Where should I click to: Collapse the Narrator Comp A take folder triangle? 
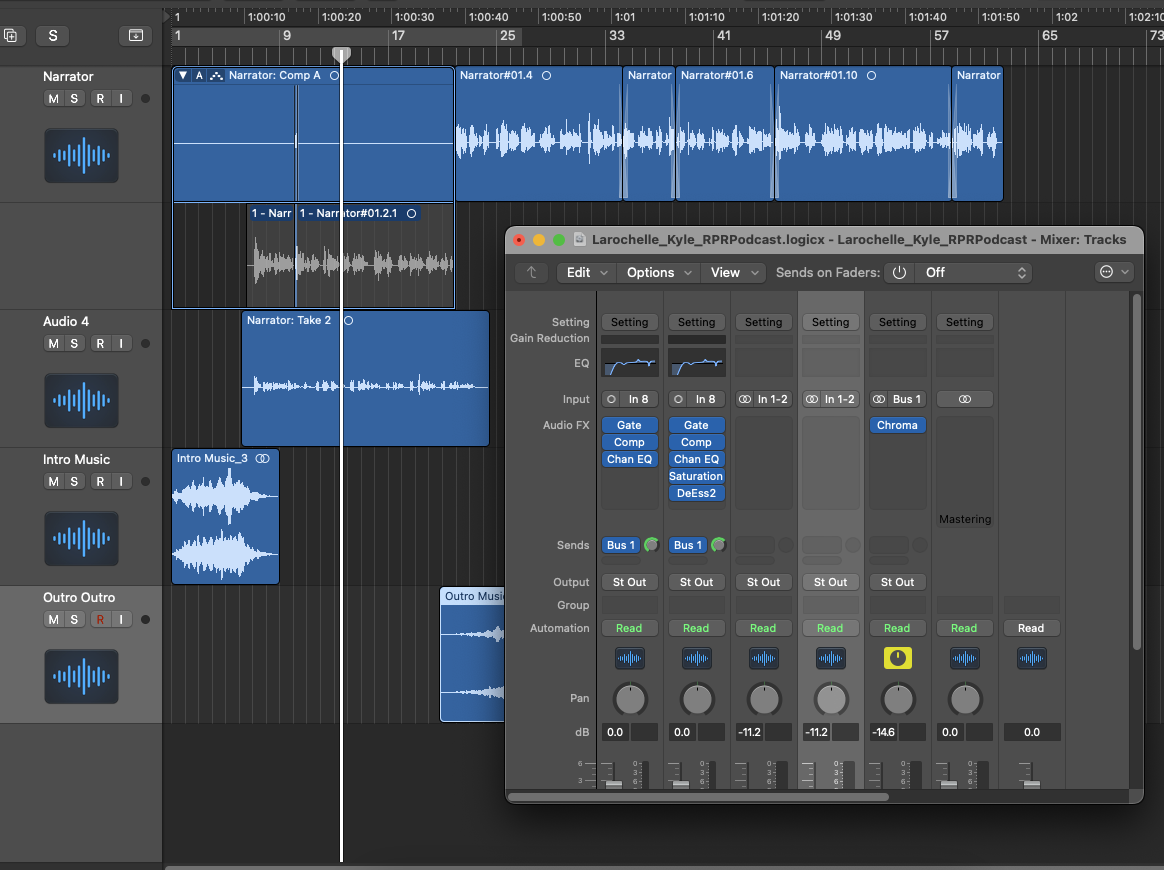pyautogui.click(x=183, y=76)
